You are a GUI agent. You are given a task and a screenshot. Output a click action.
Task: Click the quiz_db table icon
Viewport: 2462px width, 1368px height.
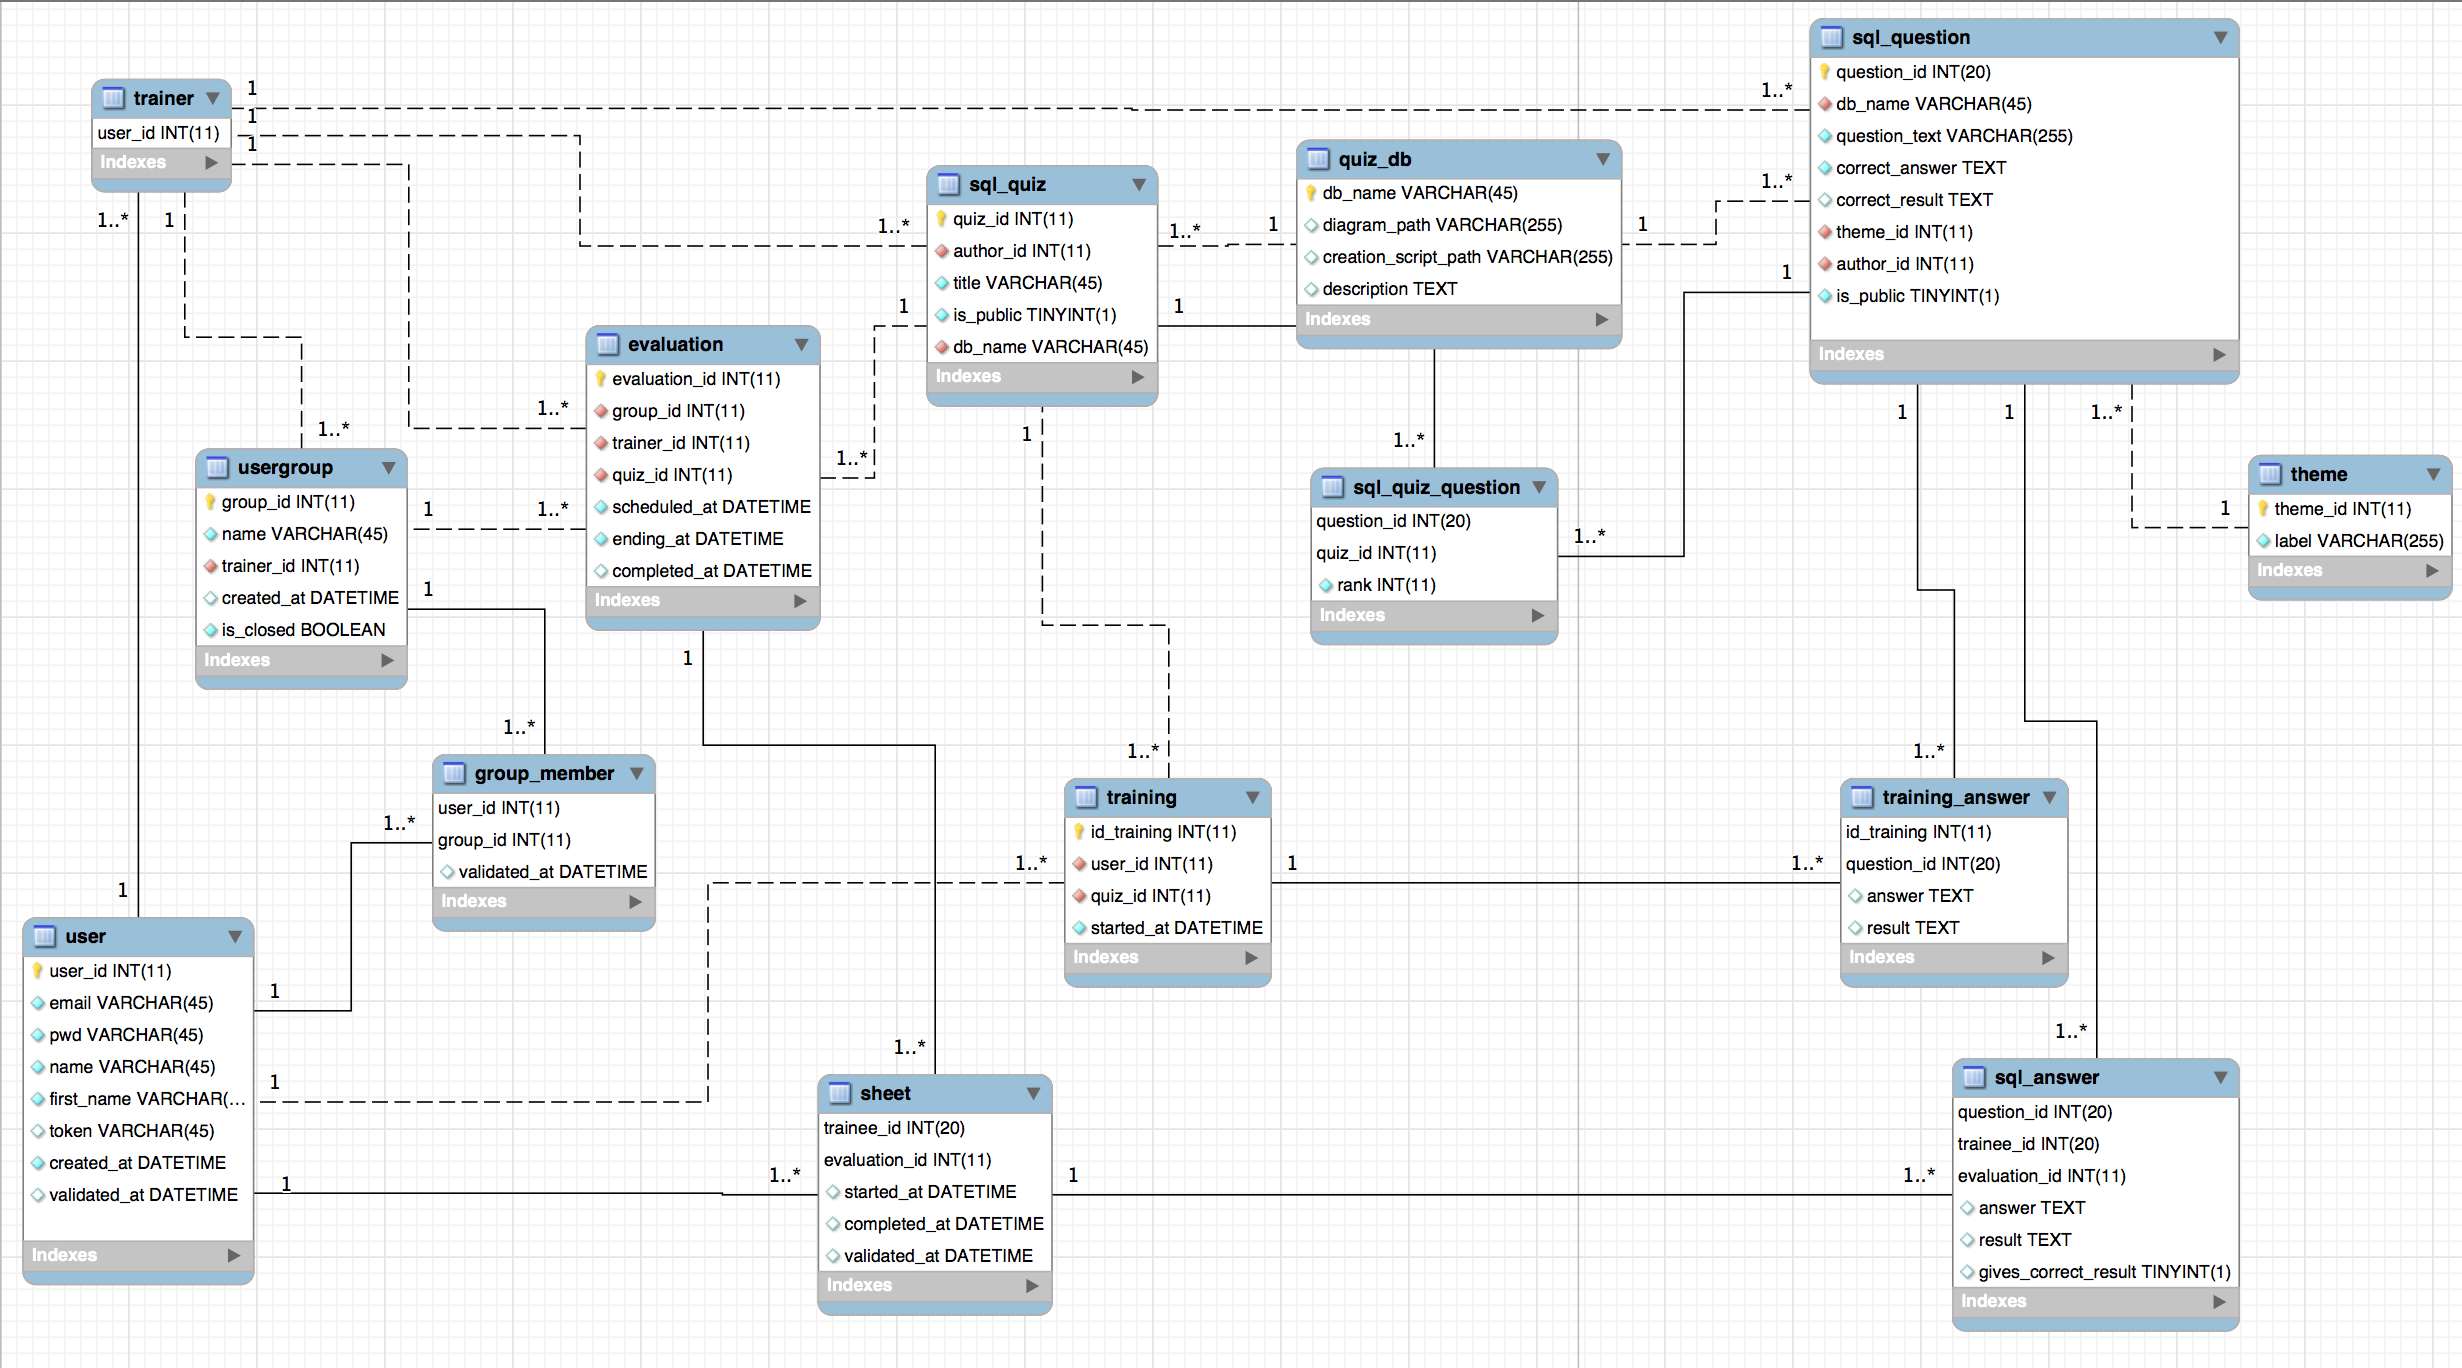tap(1319, 159)
